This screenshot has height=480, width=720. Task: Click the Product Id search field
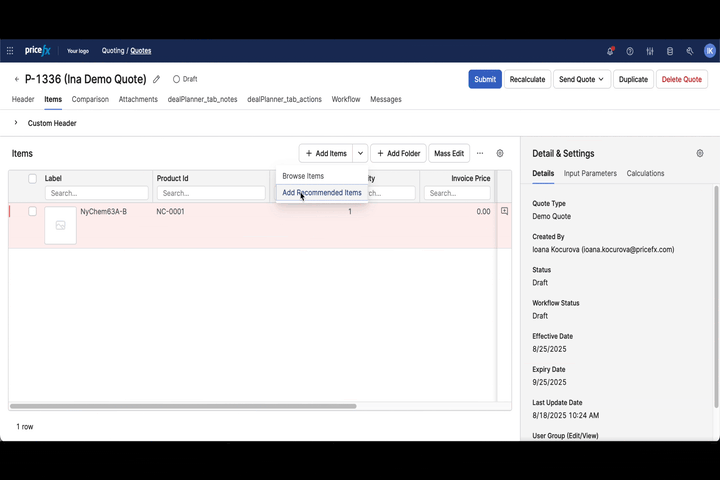[211, 193]
